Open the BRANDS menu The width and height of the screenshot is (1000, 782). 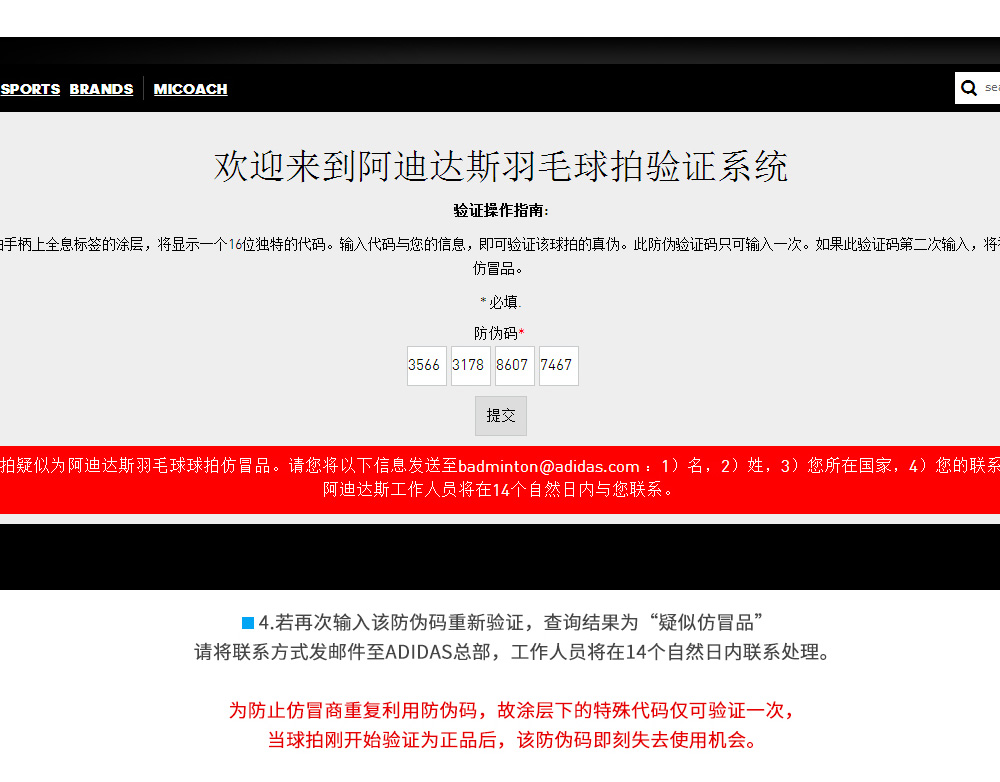101,89
